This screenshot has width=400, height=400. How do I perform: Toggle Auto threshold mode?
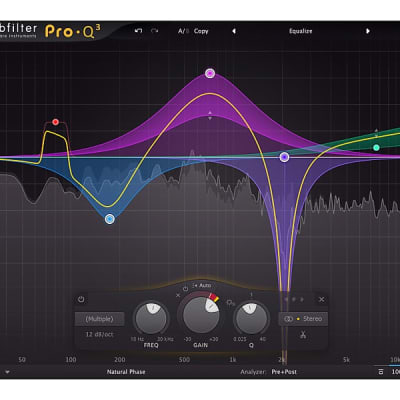(202, 286)
